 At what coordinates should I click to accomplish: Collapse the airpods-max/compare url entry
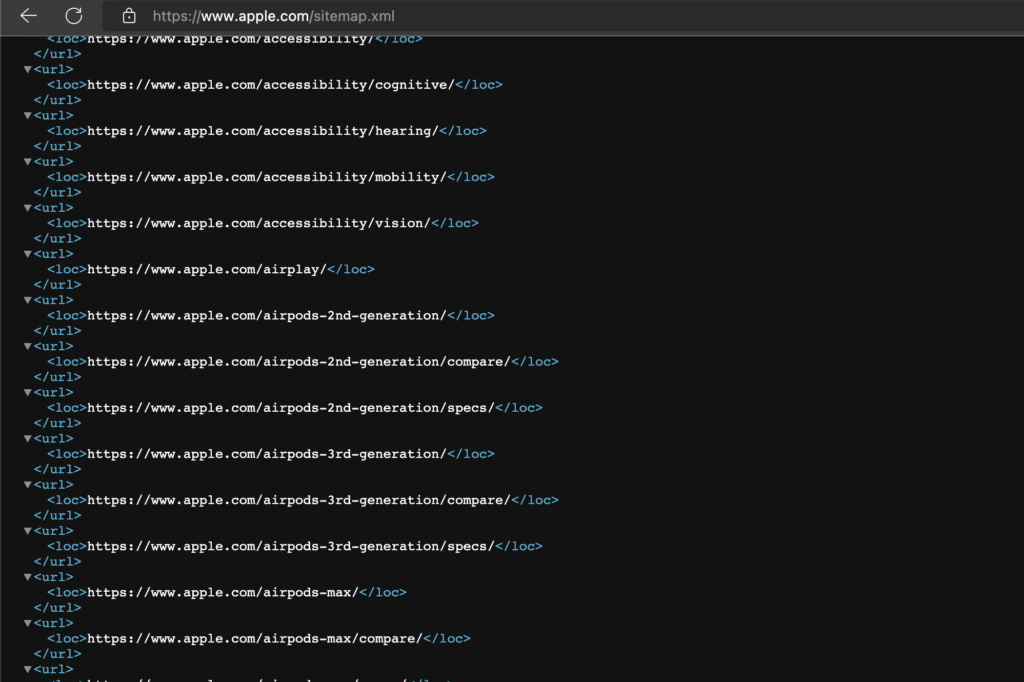click(x=27, y=622)
